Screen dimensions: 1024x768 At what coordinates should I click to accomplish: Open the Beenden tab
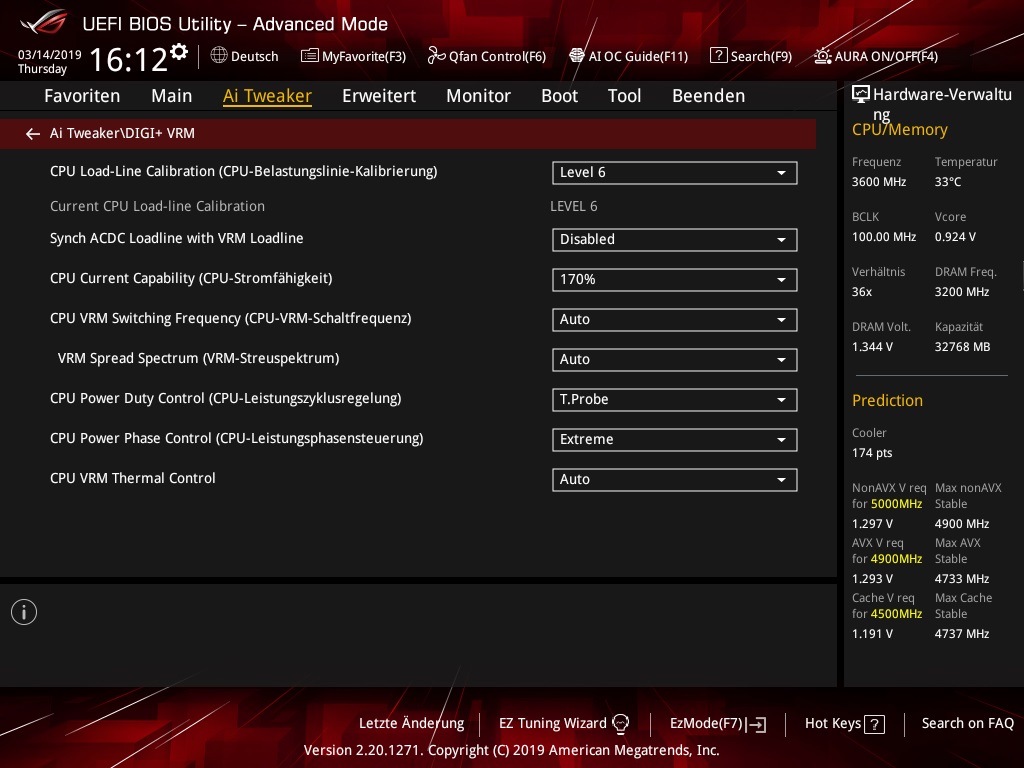click(709, 96)
